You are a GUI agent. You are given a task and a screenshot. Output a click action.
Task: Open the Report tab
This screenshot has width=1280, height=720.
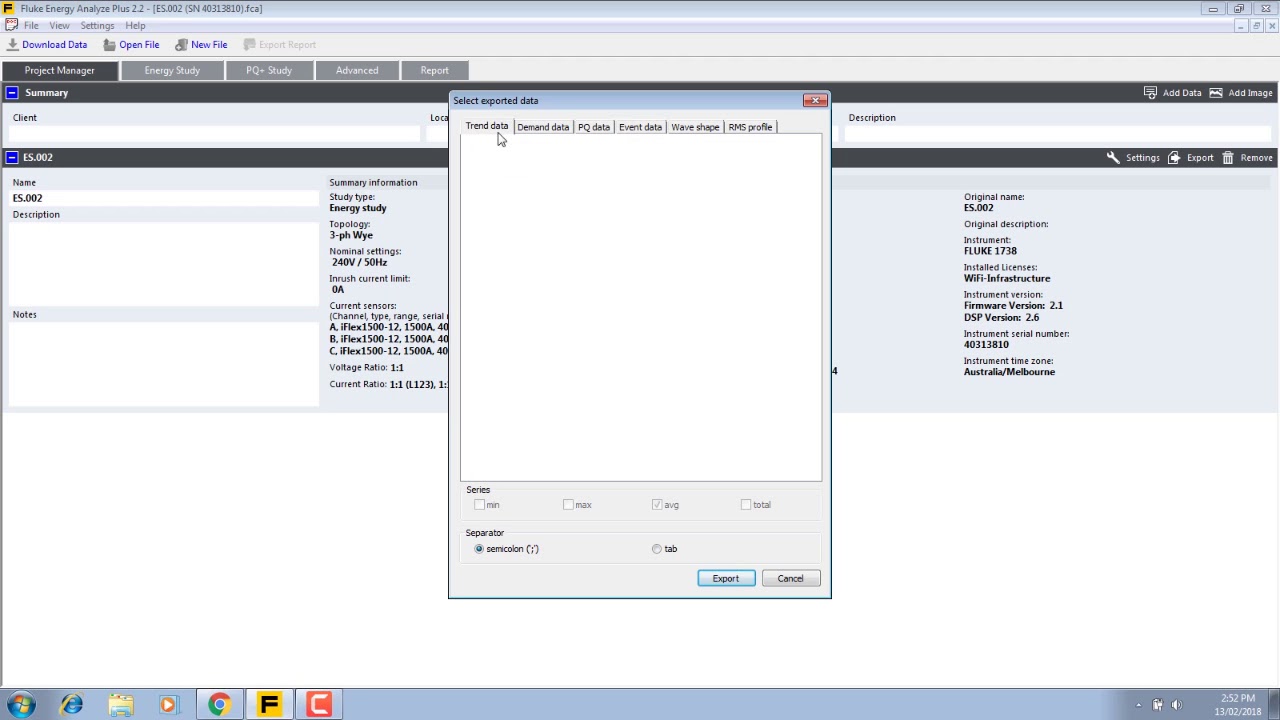coord(434,71)
